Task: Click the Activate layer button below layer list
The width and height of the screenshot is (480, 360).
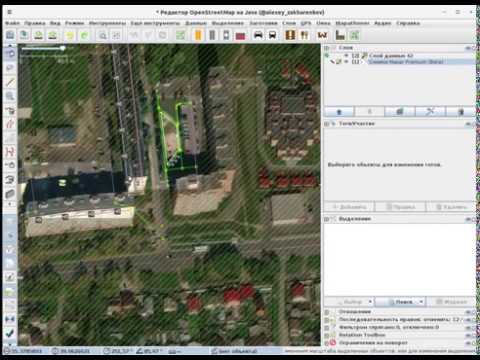Action: [400, 112]
